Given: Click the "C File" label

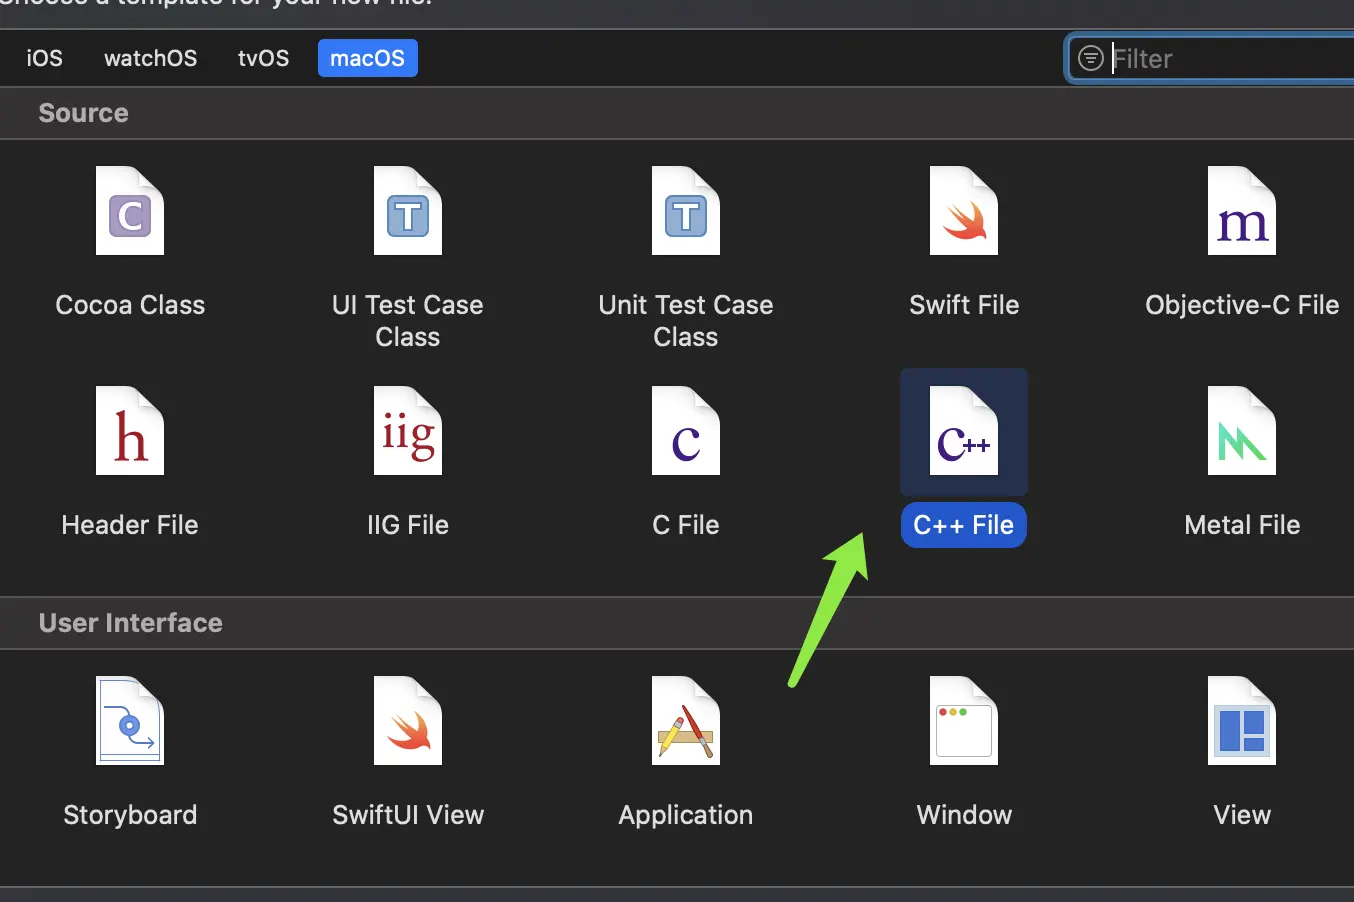Looking at the screenshot, I should click(686, 525).
